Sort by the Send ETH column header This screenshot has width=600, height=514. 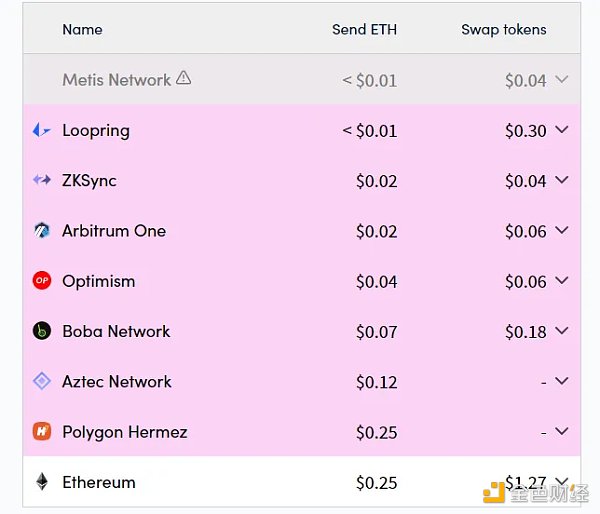(x=364, y=29)
